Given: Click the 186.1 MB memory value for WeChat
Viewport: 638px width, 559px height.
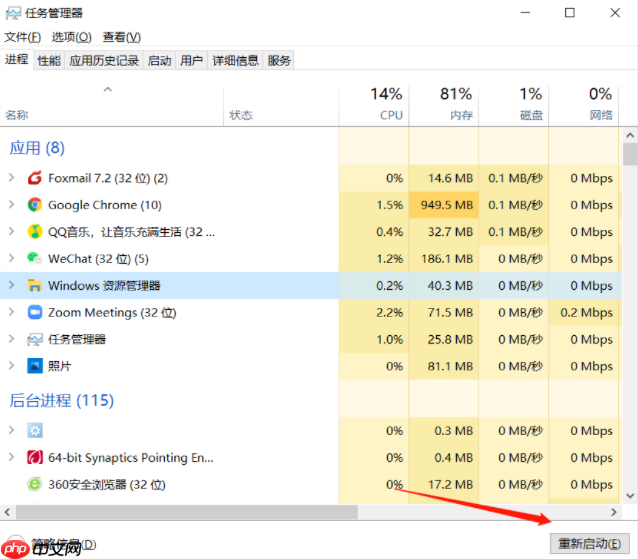Looking at the screenshot, I should pos(447,258).
